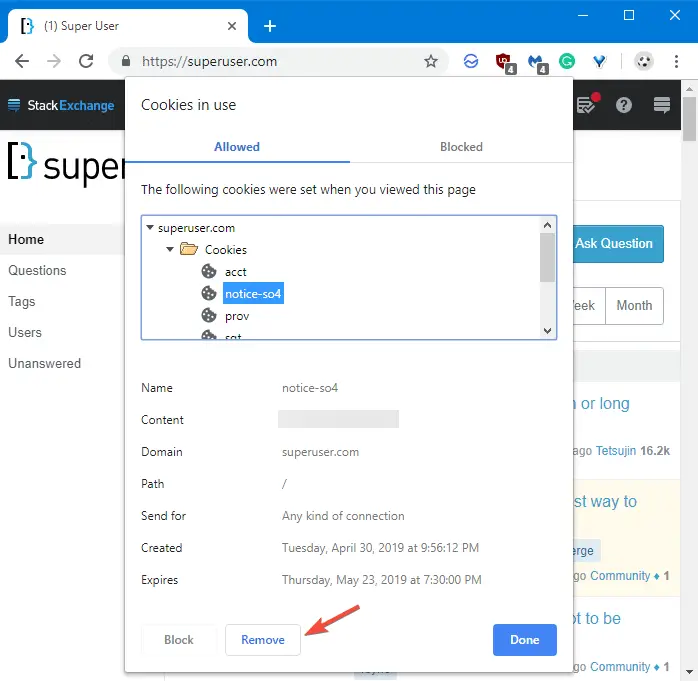
Task: Switch to the Blocked tab
Action: click(461, 147)
